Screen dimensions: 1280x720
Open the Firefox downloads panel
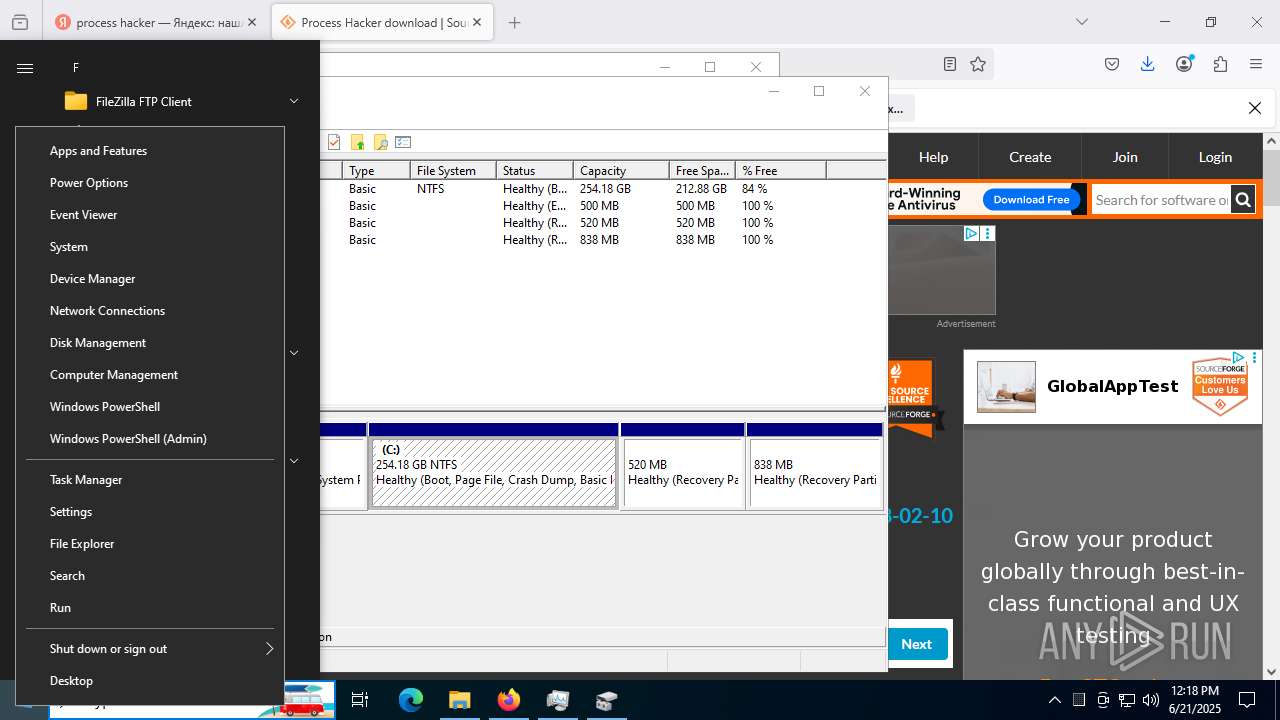1148,64
